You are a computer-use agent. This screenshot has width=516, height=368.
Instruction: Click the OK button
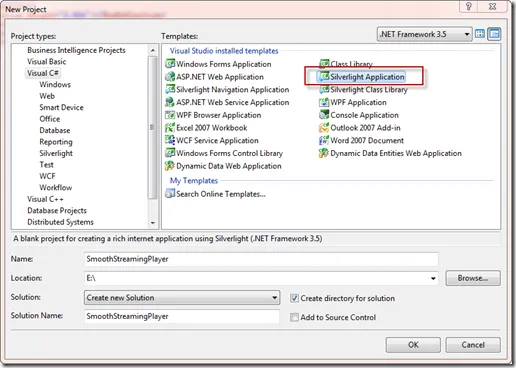point(413,345)
